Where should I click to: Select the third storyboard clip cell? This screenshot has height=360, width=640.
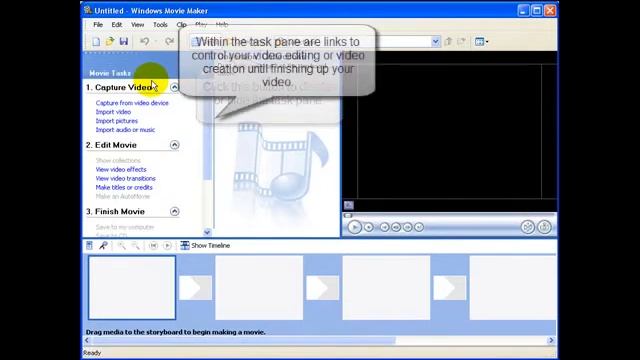[x=386, y=287]
